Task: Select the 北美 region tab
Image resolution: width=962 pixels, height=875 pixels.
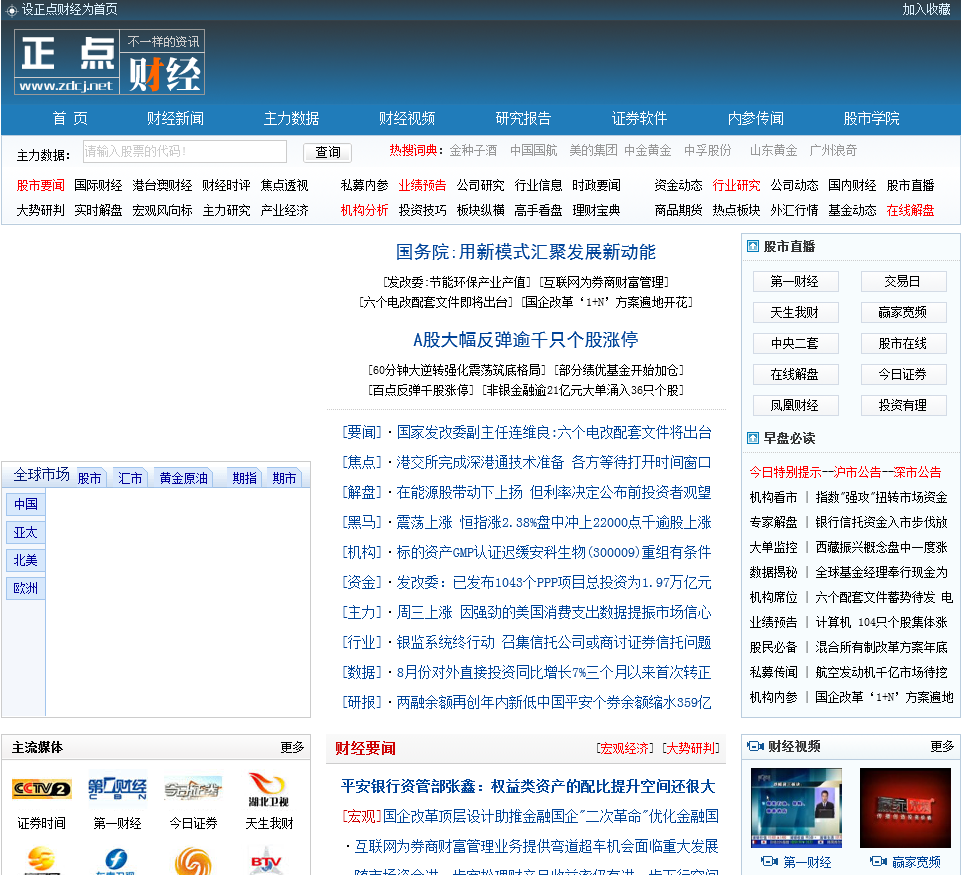Action: 26,560
